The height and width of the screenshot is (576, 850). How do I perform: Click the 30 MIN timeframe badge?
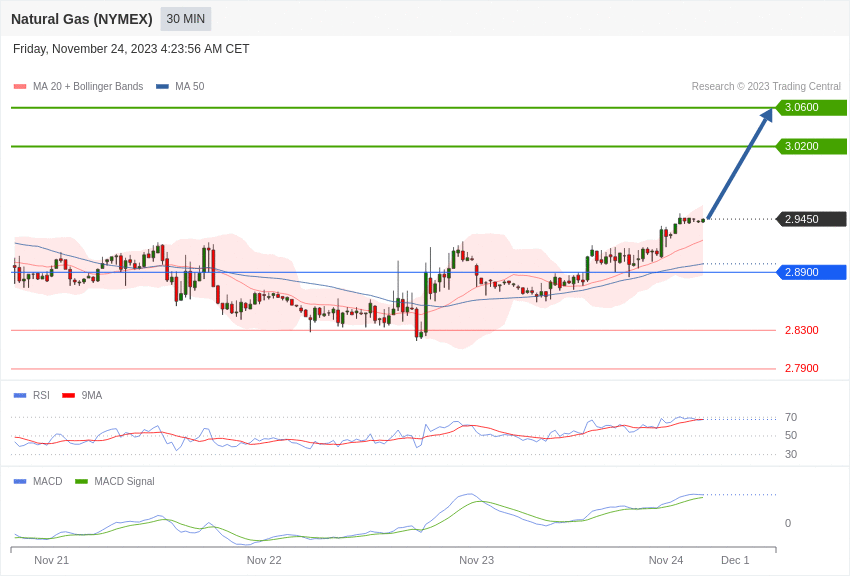(x=185, y=19)
